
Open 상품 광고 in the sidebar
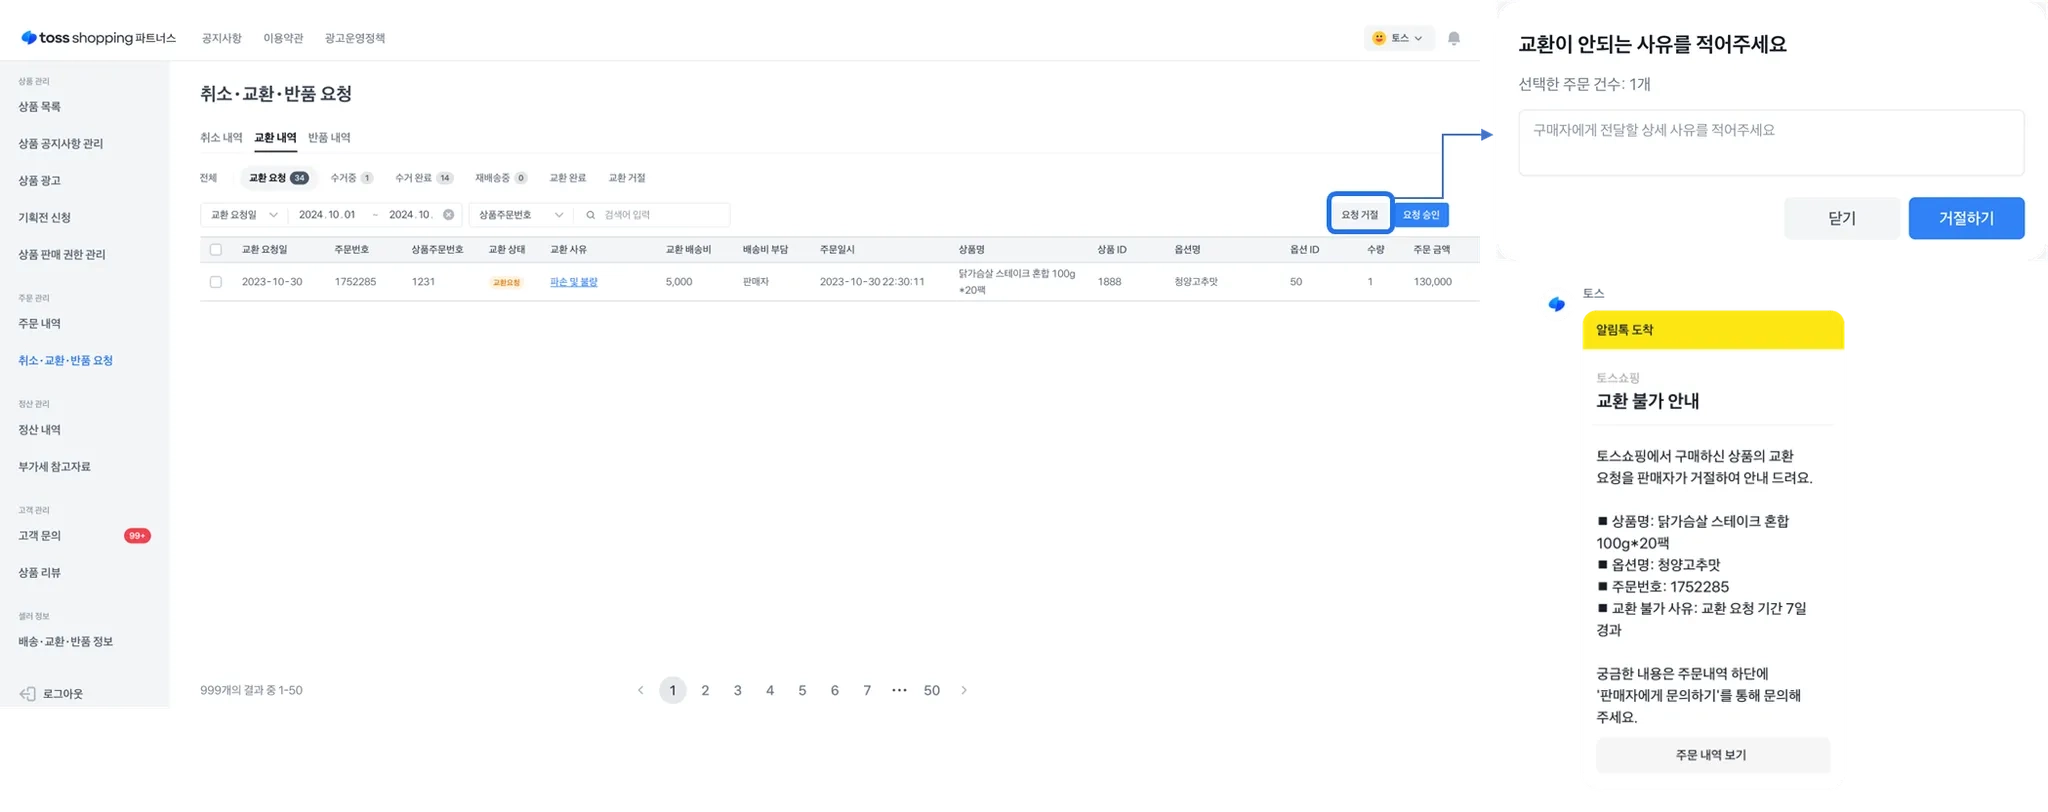point(39,181)
